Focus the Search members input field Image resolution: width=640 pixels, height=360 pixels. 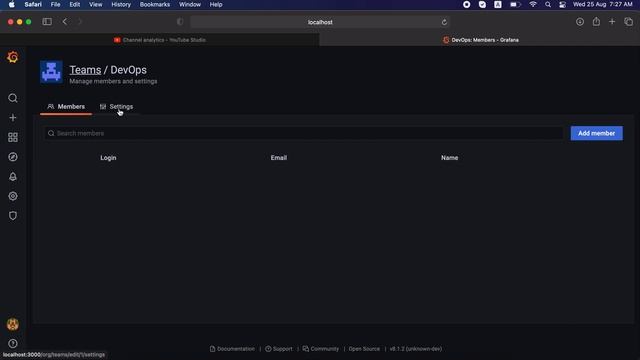304,133
